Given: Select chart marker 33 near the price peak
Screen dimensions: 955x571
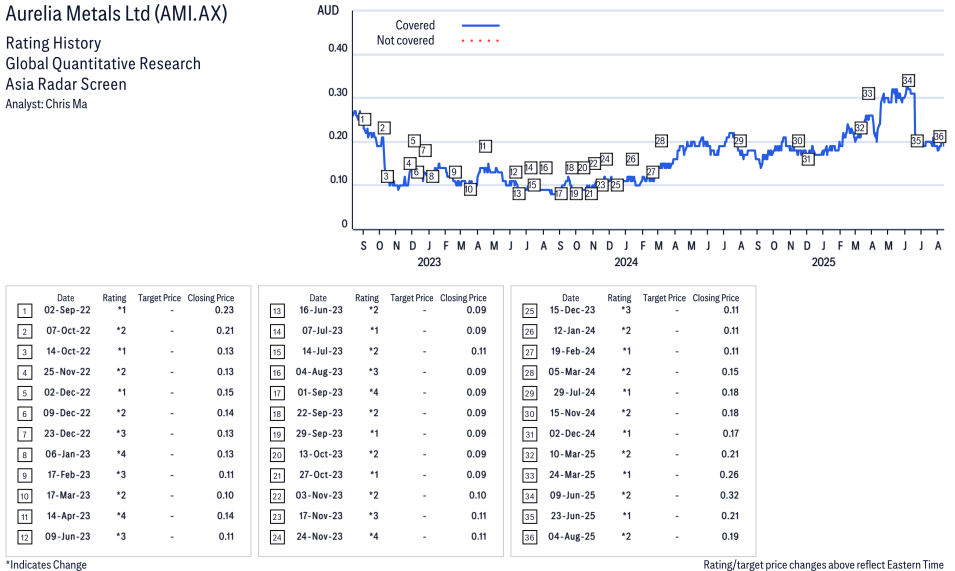Looking at the screenshot, I should click(x=869, y=94).
